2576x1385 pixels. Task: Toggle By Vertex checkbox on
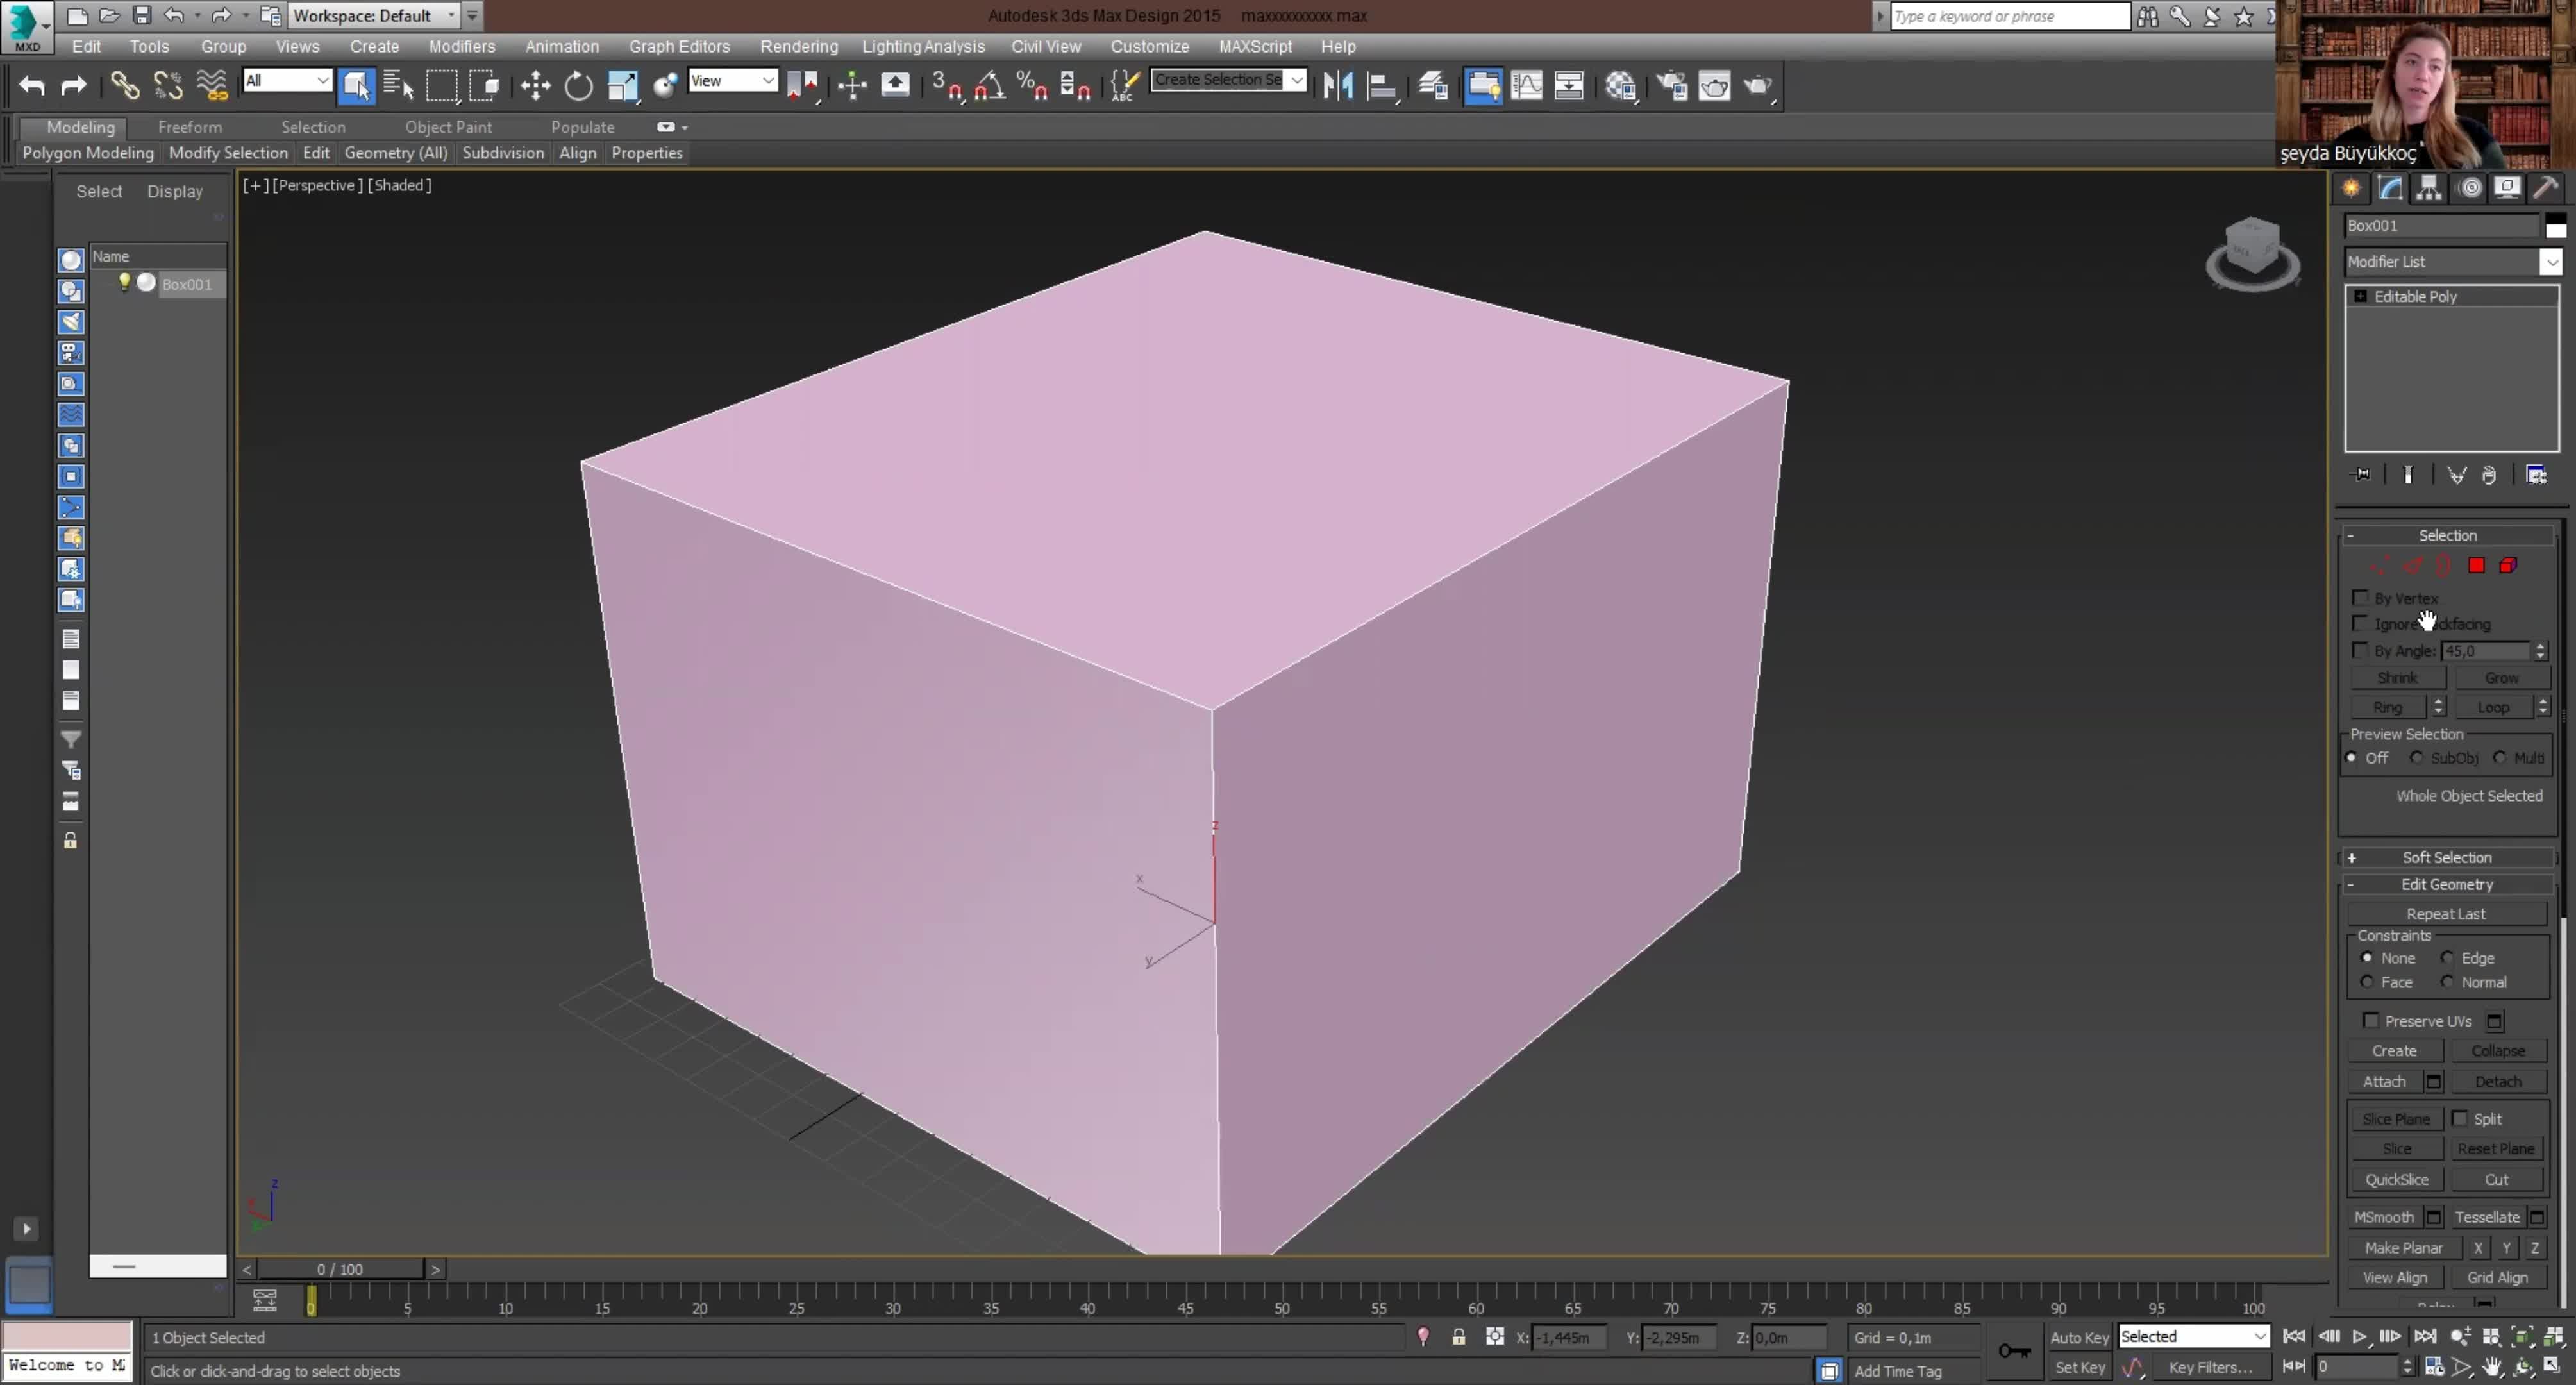[2359, 597]
